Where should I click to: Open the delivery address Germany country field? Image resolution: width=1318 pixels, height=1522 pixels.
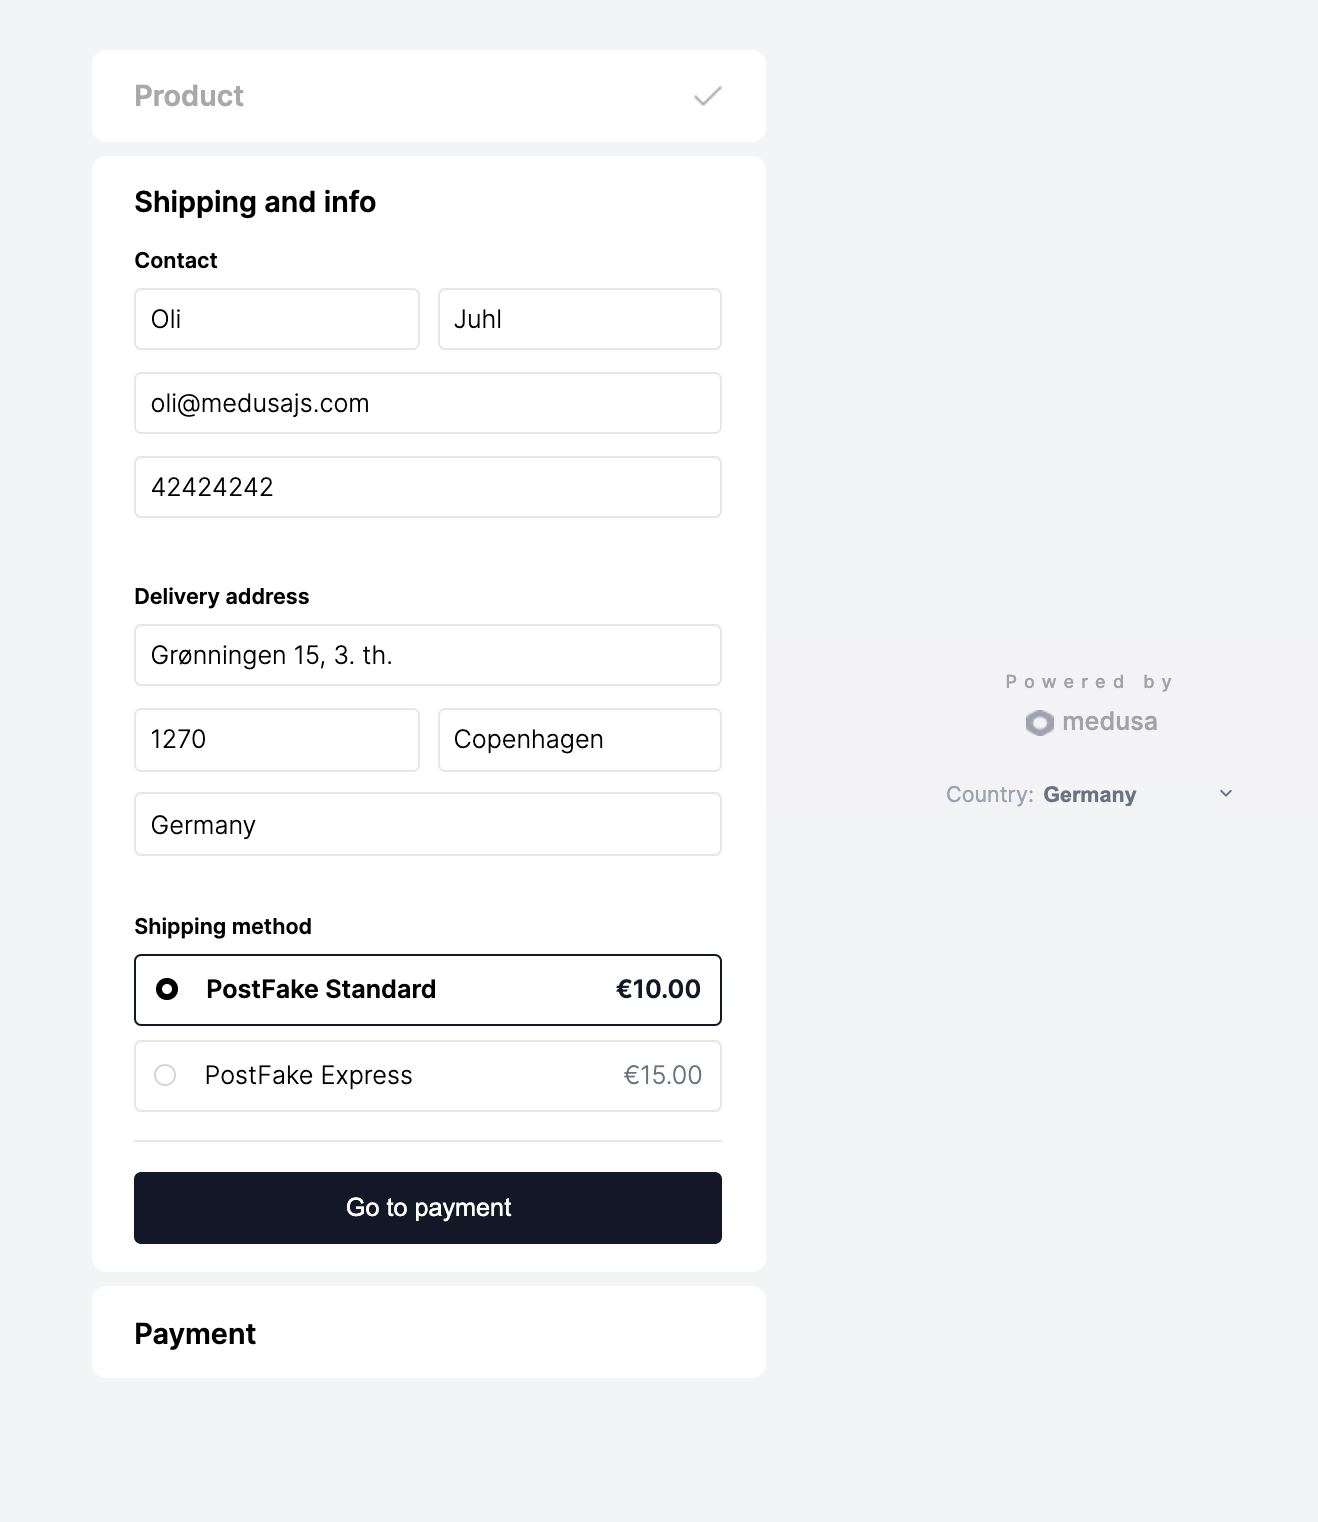pyautogui.click(x=428, y=825)
